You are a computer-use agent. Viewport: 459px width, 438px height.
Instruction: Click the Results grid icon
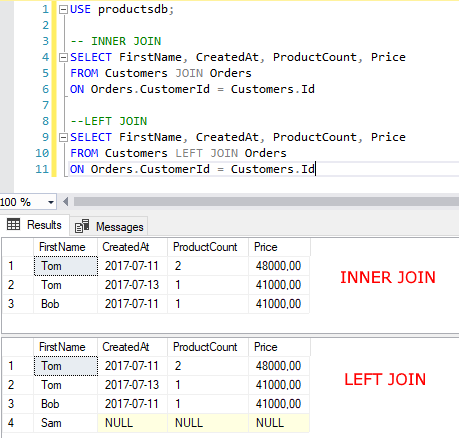tap(14, 224)
